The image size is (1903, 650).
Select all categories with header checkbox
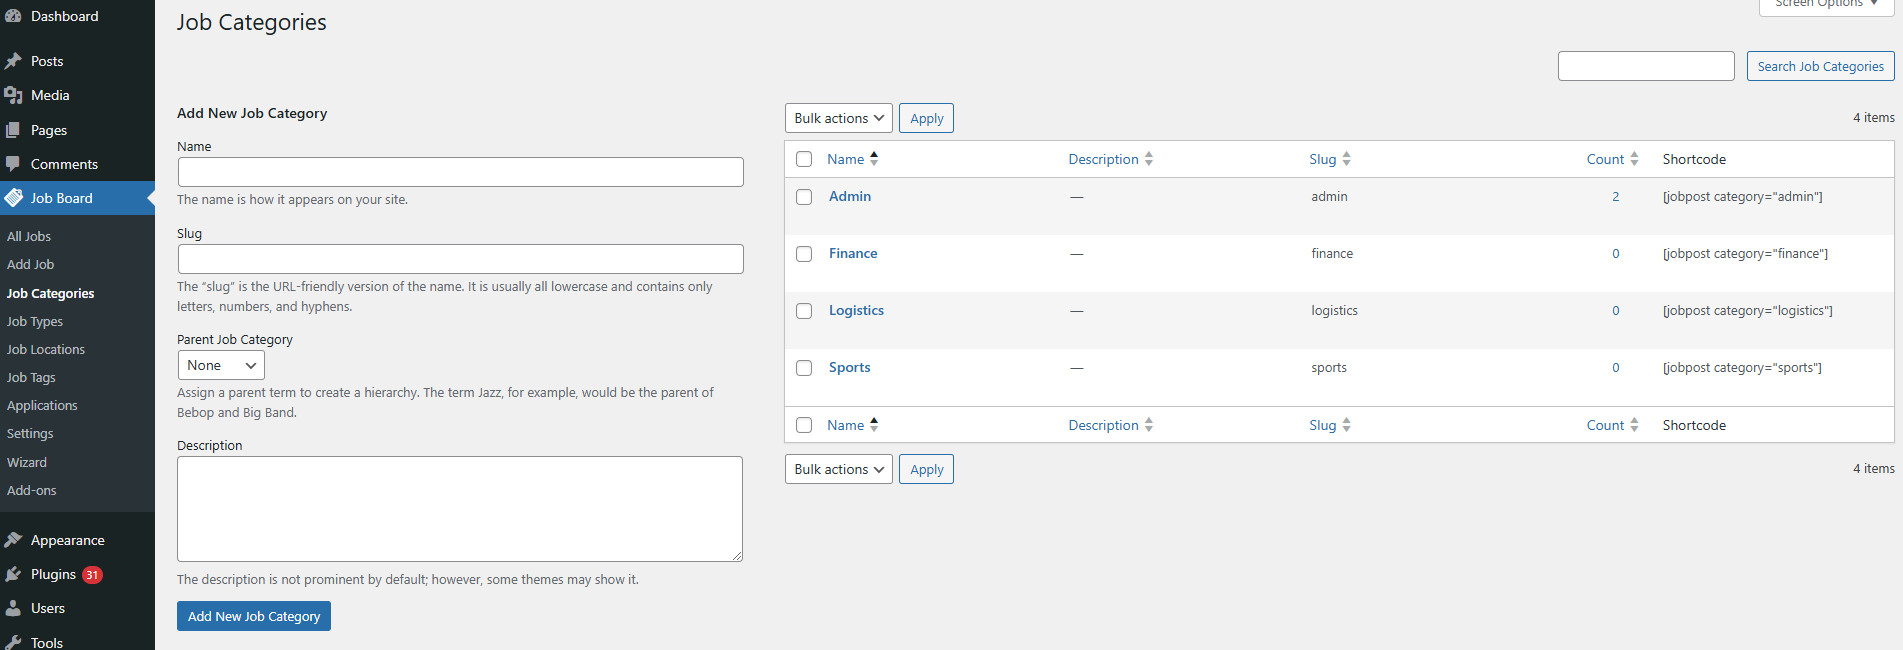click(804, 159)
